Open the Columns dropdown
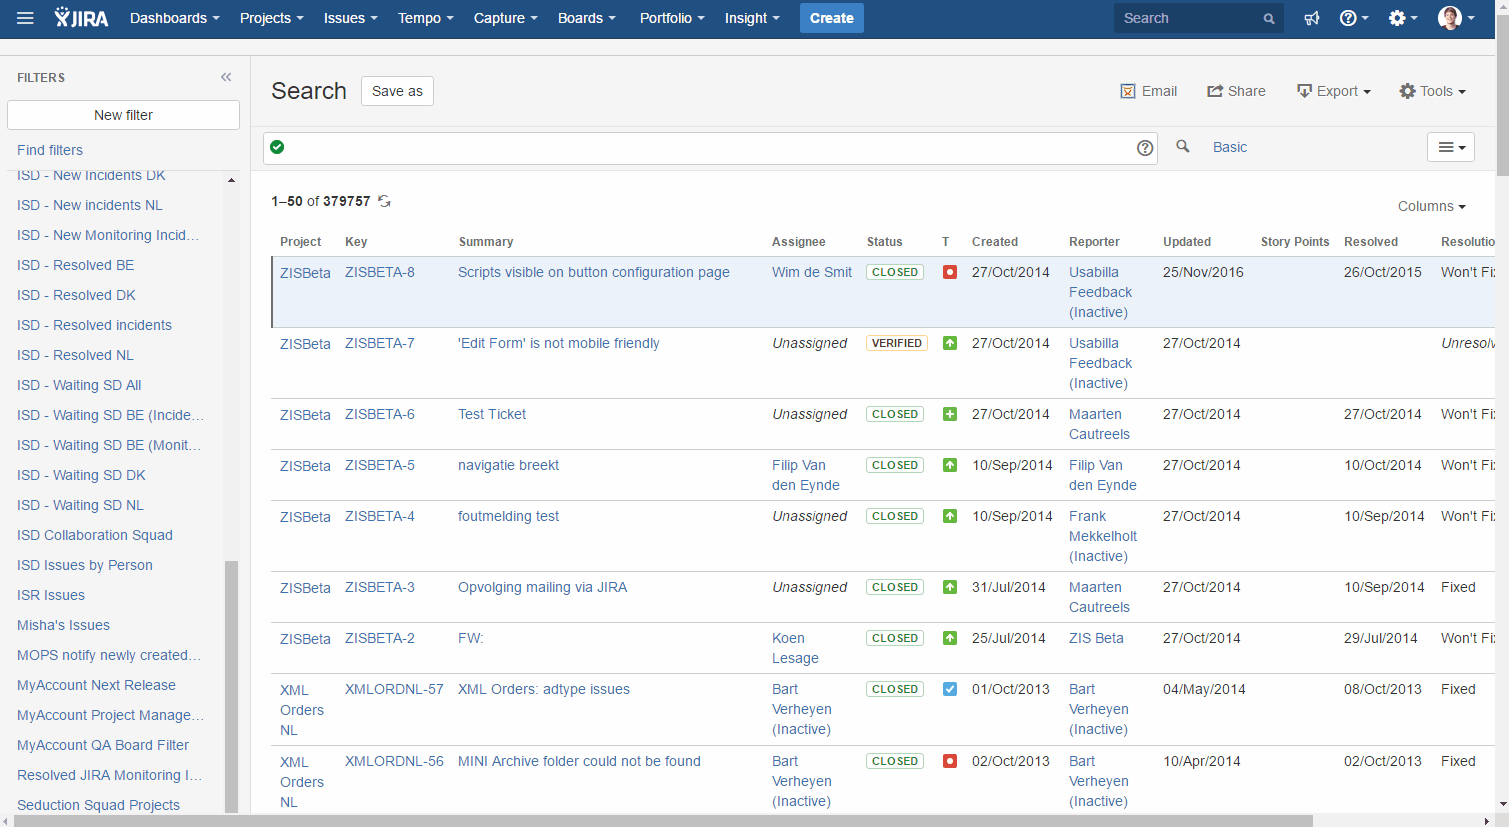The height and width of the screenshot is (827, 1509). 1431,206
